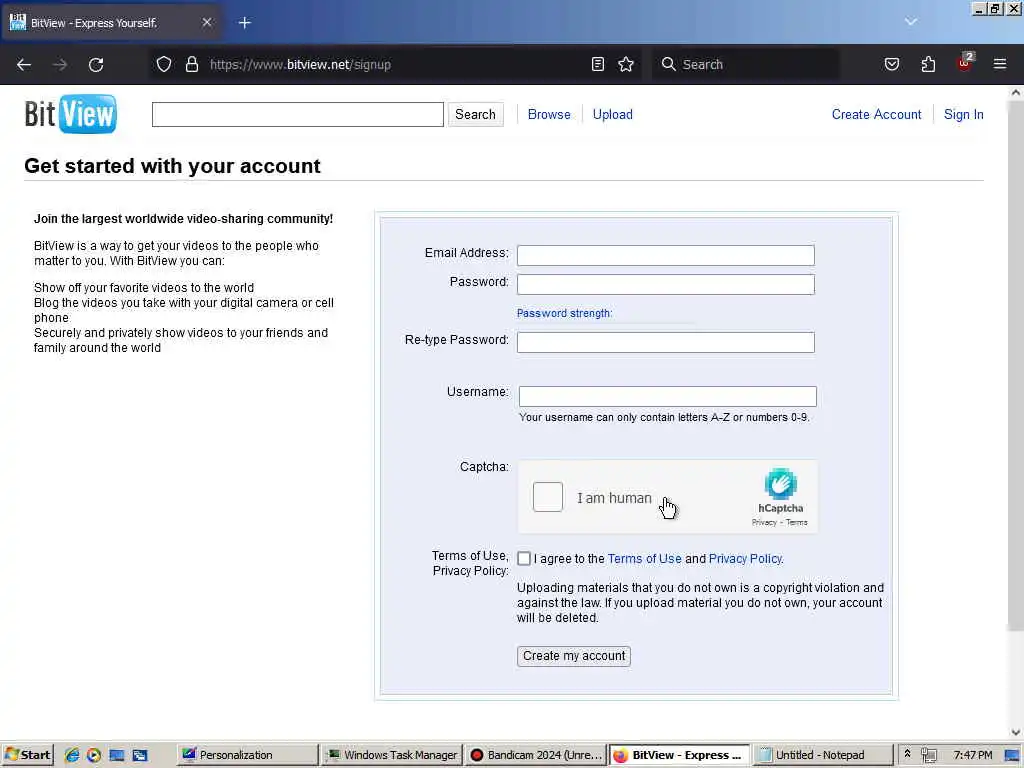
Task: Click the switch between windows icon
Action: (140, 755)
